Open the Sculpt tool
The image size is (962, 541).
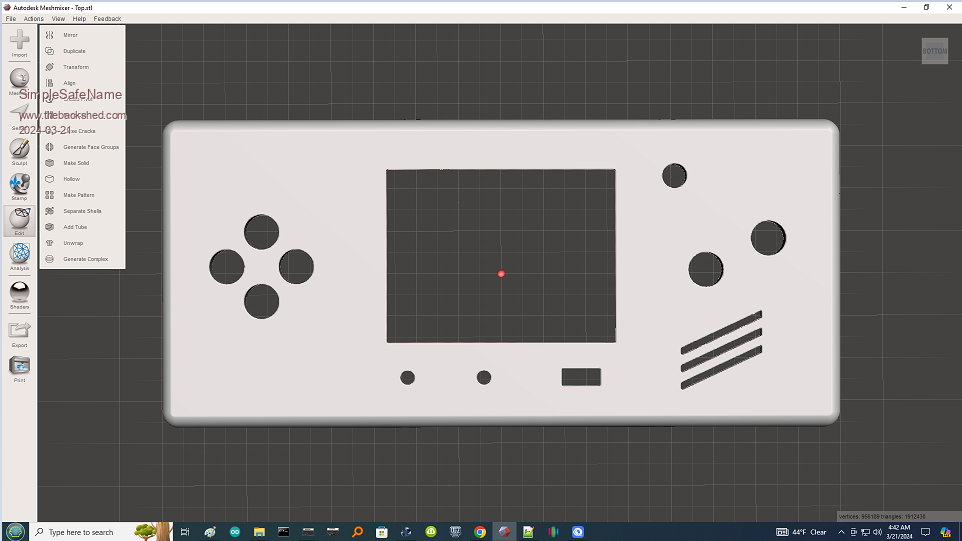point(19,150)
